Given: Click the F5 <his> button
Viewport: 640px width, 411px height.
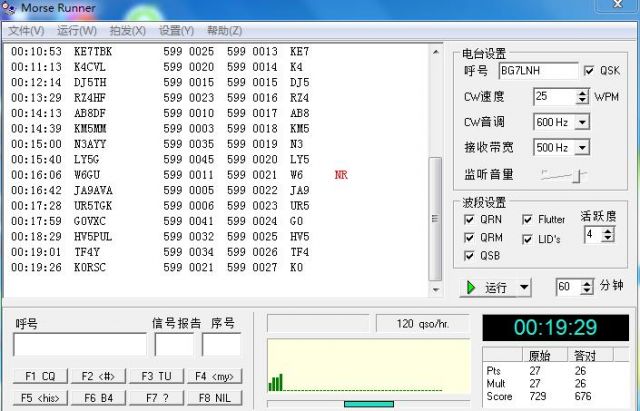Looking at the screenshot, I should (40, 398).
